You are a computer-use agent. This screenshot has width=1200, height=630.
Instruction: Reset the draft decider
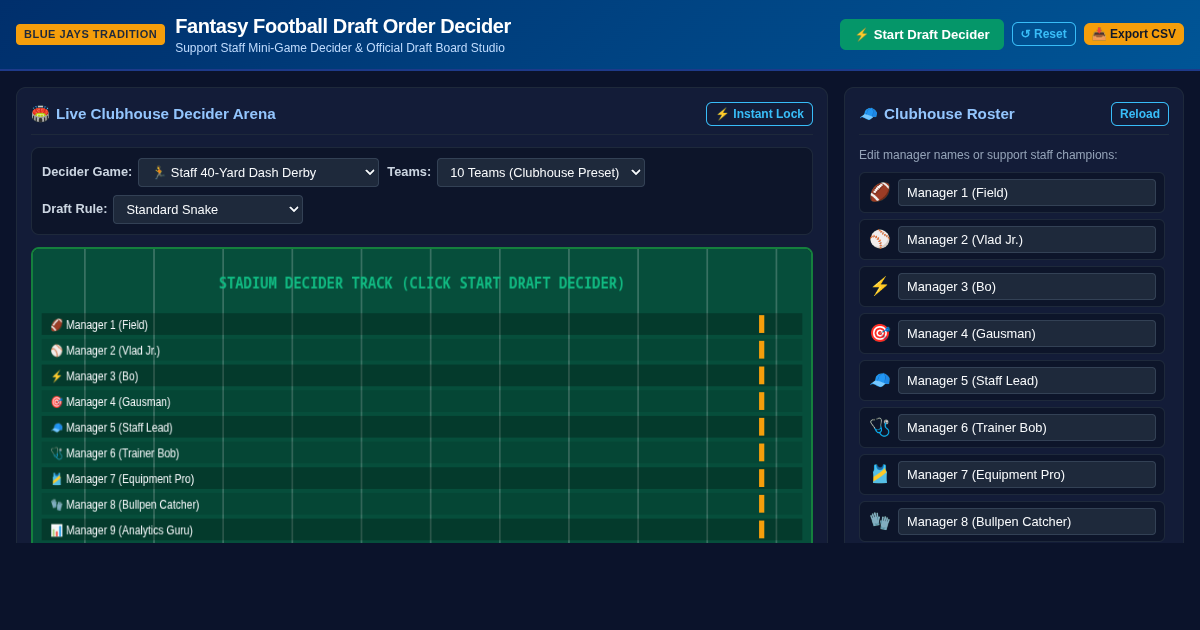1044,34
